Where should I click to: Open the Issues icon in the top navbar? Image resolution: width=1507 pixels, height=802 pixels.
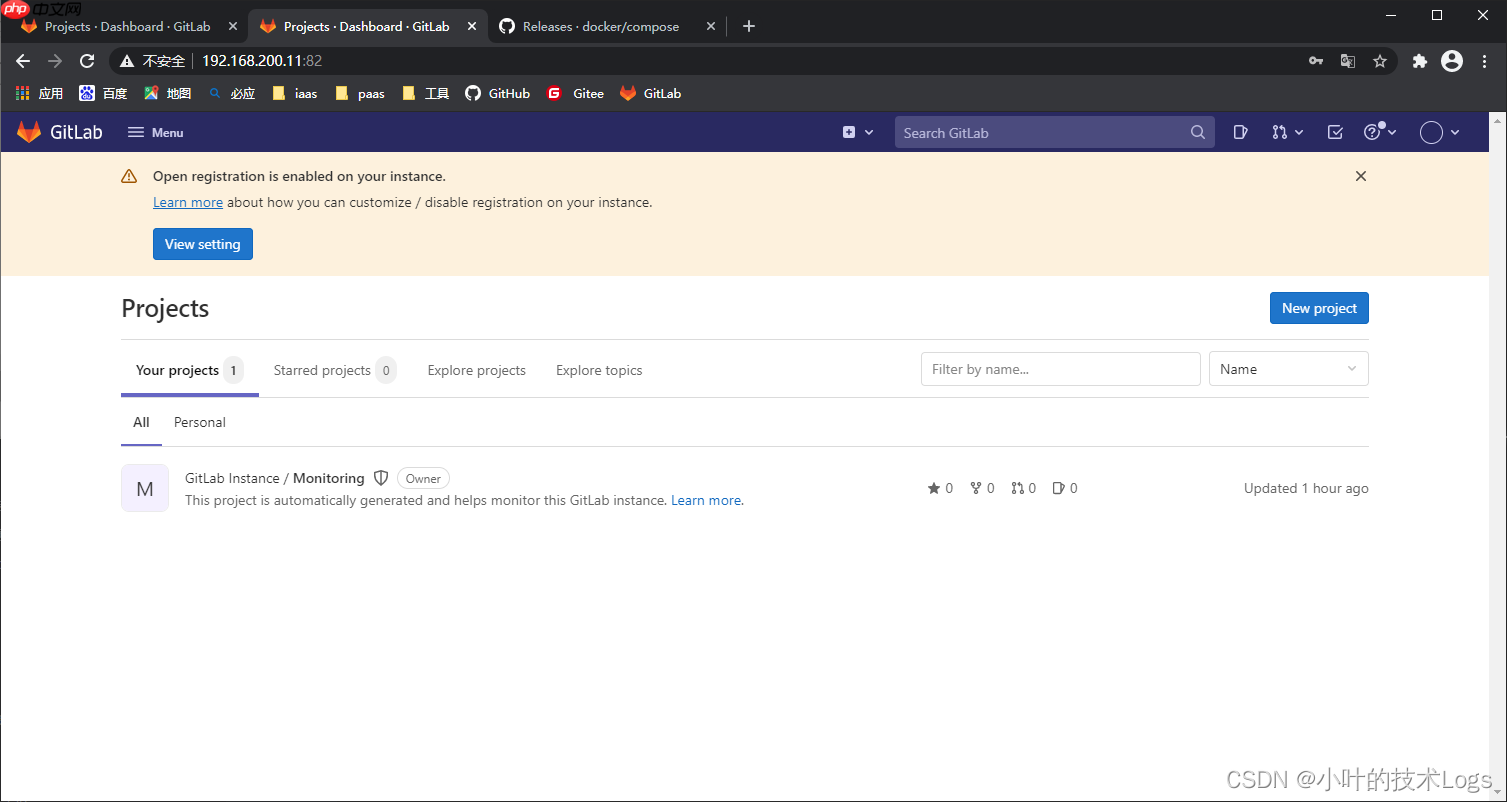point(1240,131)
